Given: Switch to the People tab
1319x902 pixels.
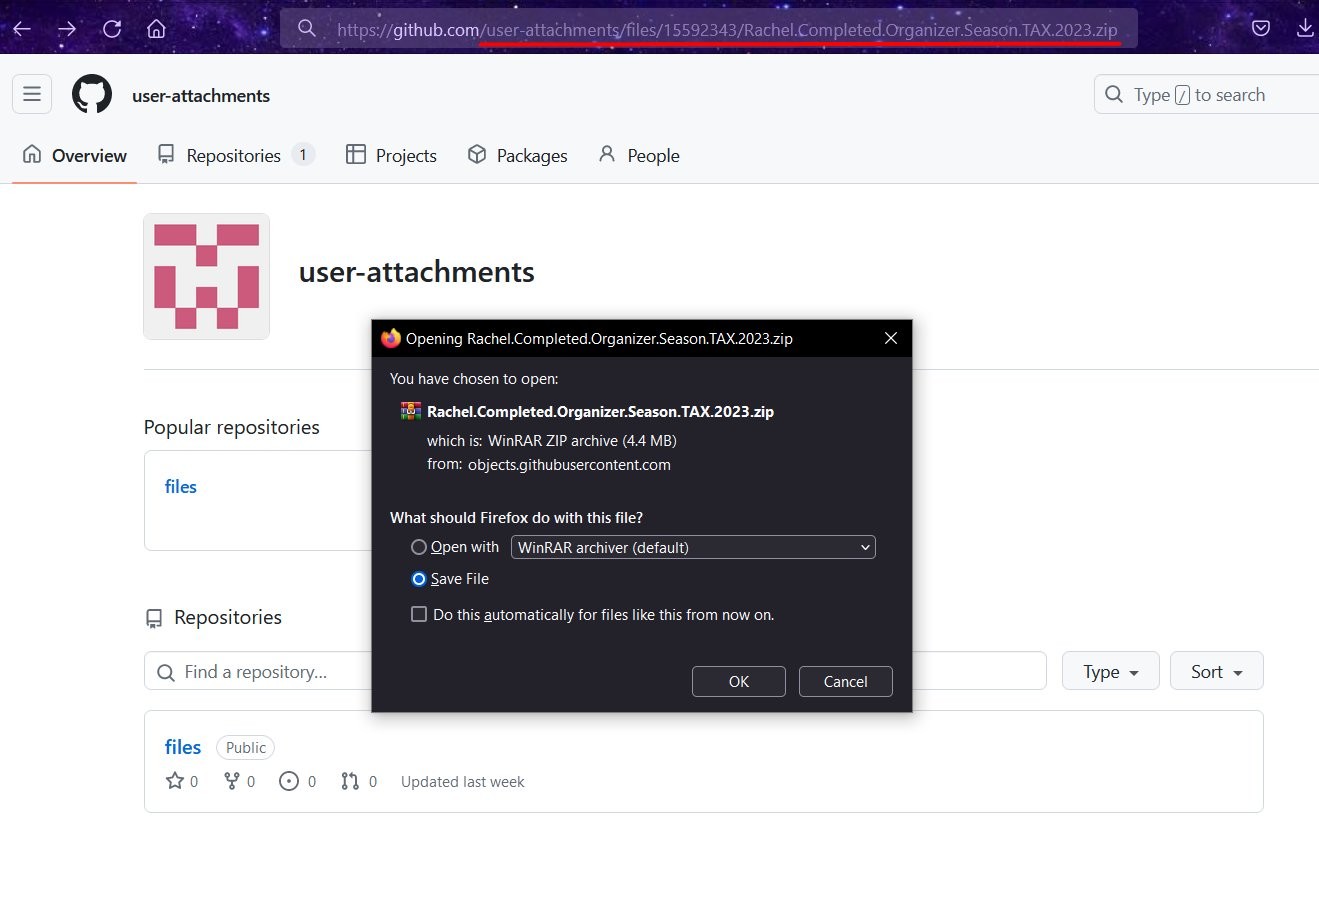Looking at the screenshot, I should [639, 155].
